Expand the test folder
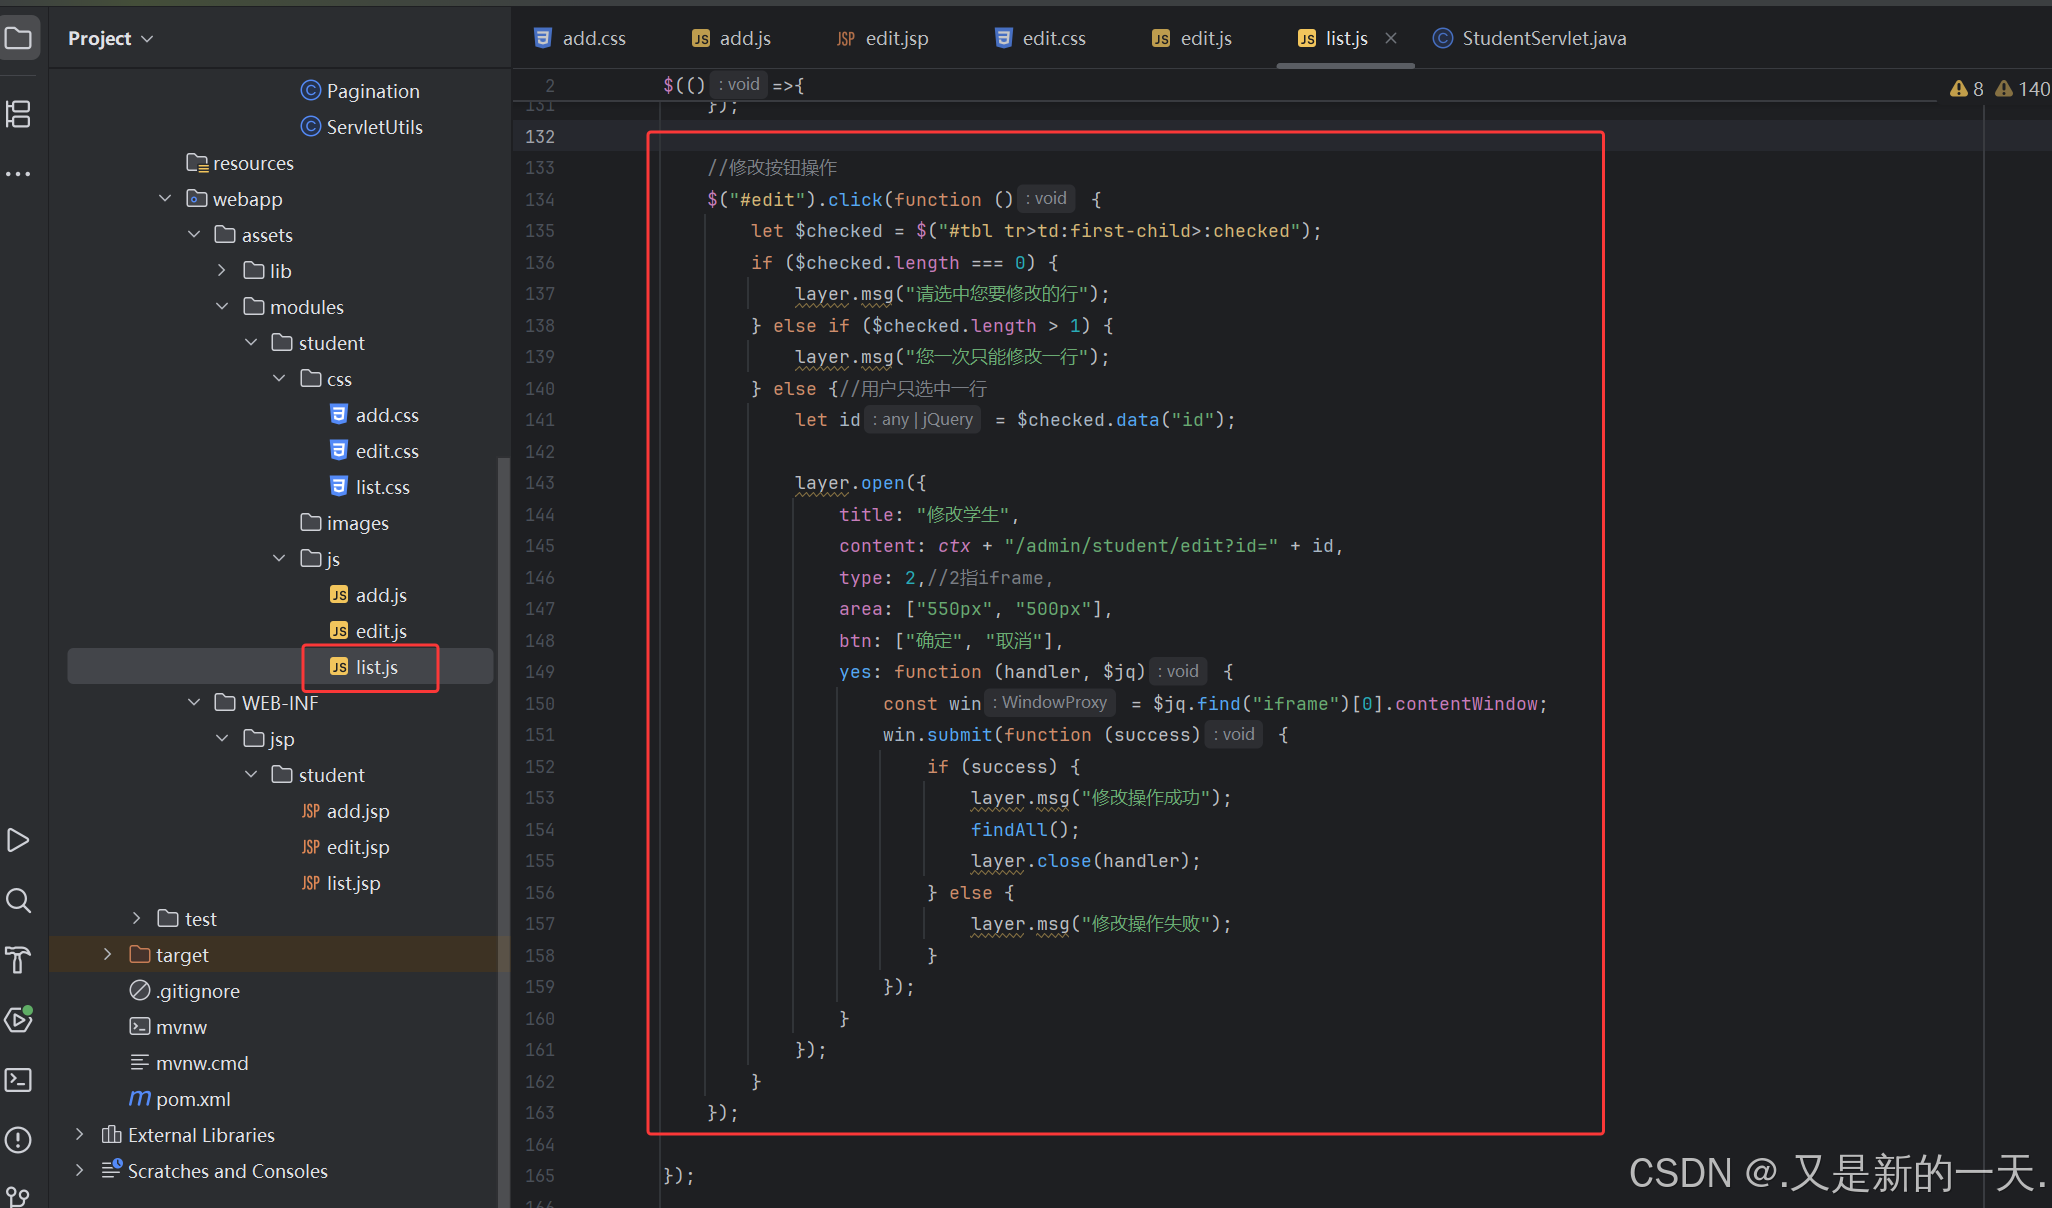This screenshot has width=2052, height=1208. [137, 919]
